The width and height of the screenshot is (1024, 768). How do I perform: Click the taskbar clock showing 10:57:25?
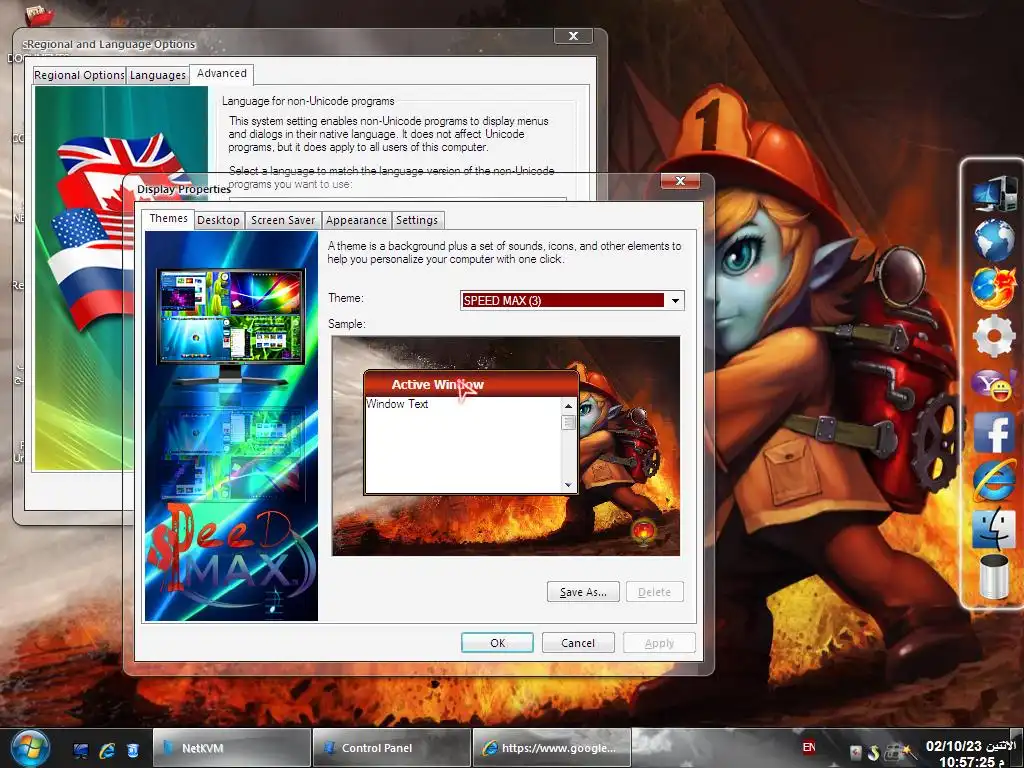click(970, 754)
